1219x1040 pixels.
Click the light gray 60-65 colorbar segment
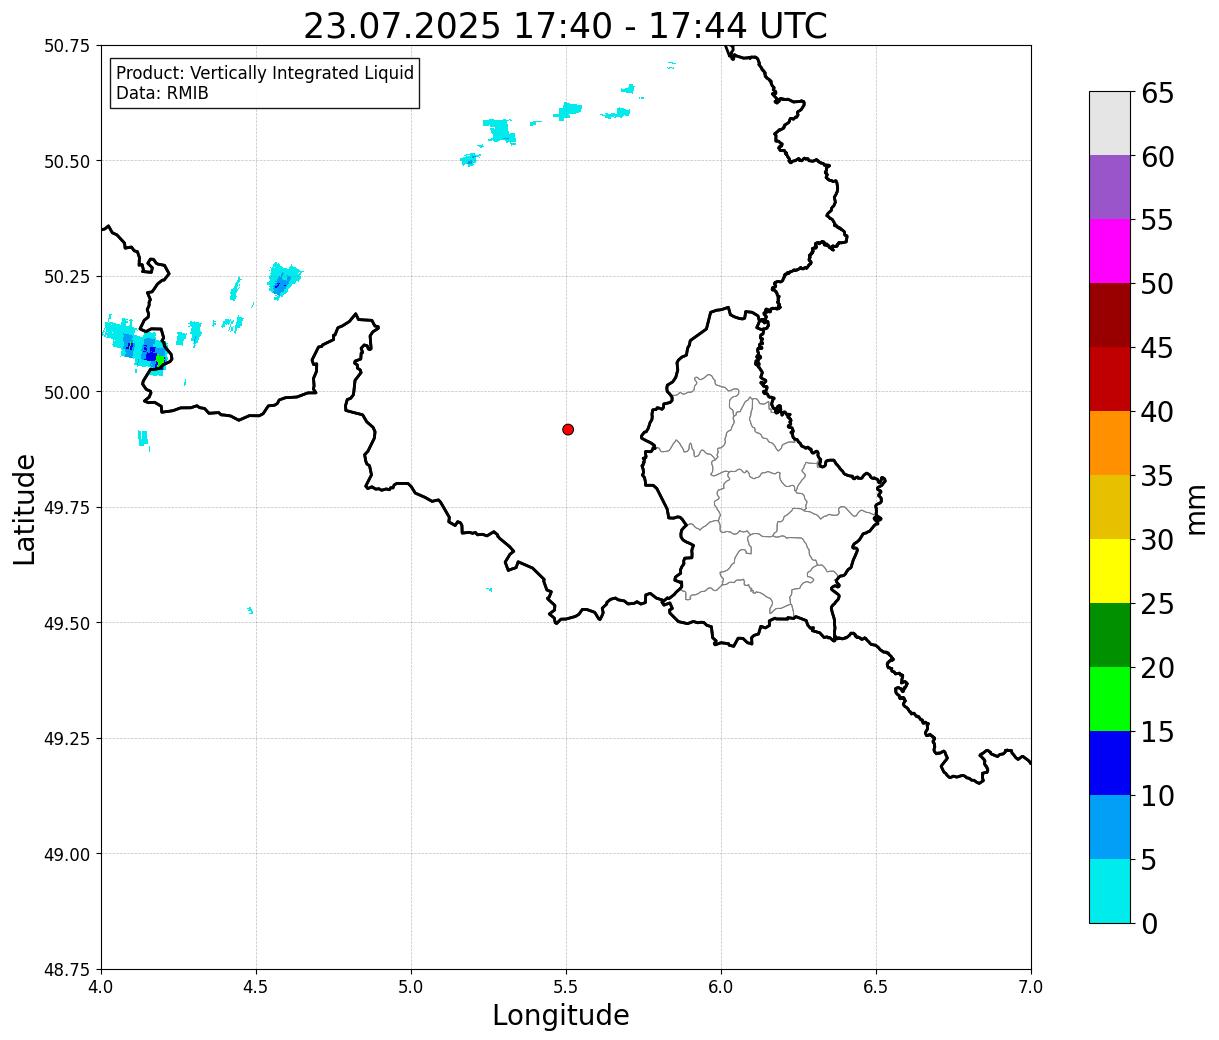[x=1110, y=123]
